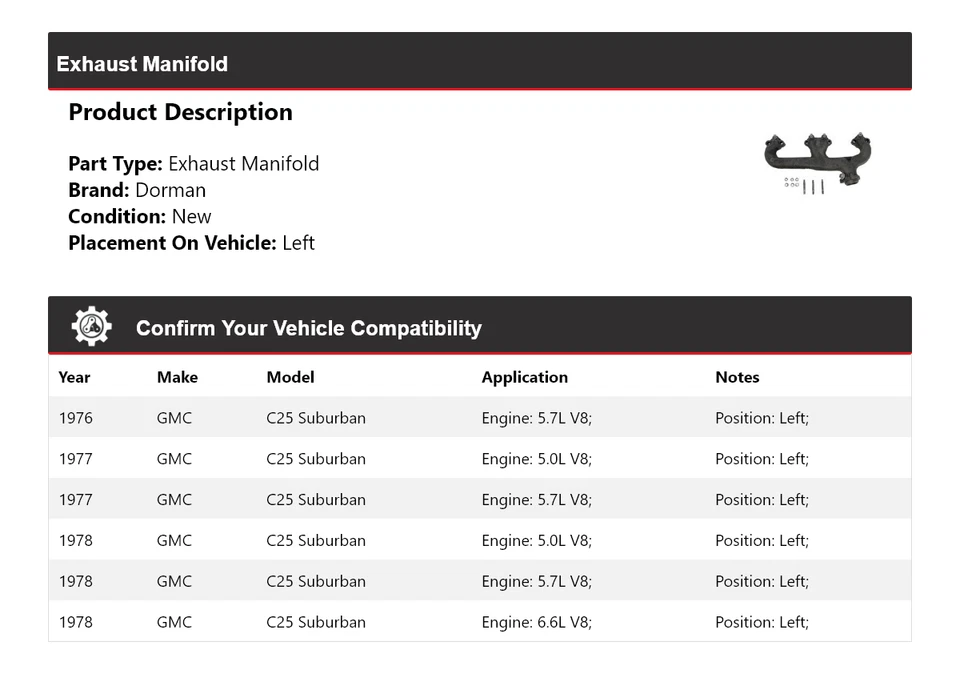Image resolution: width=960 pixels, height=674 pixels.
Task: Select the 1977 row with 5.7L V8 engine
Action: pyautogui.click(x=480, y=500)
